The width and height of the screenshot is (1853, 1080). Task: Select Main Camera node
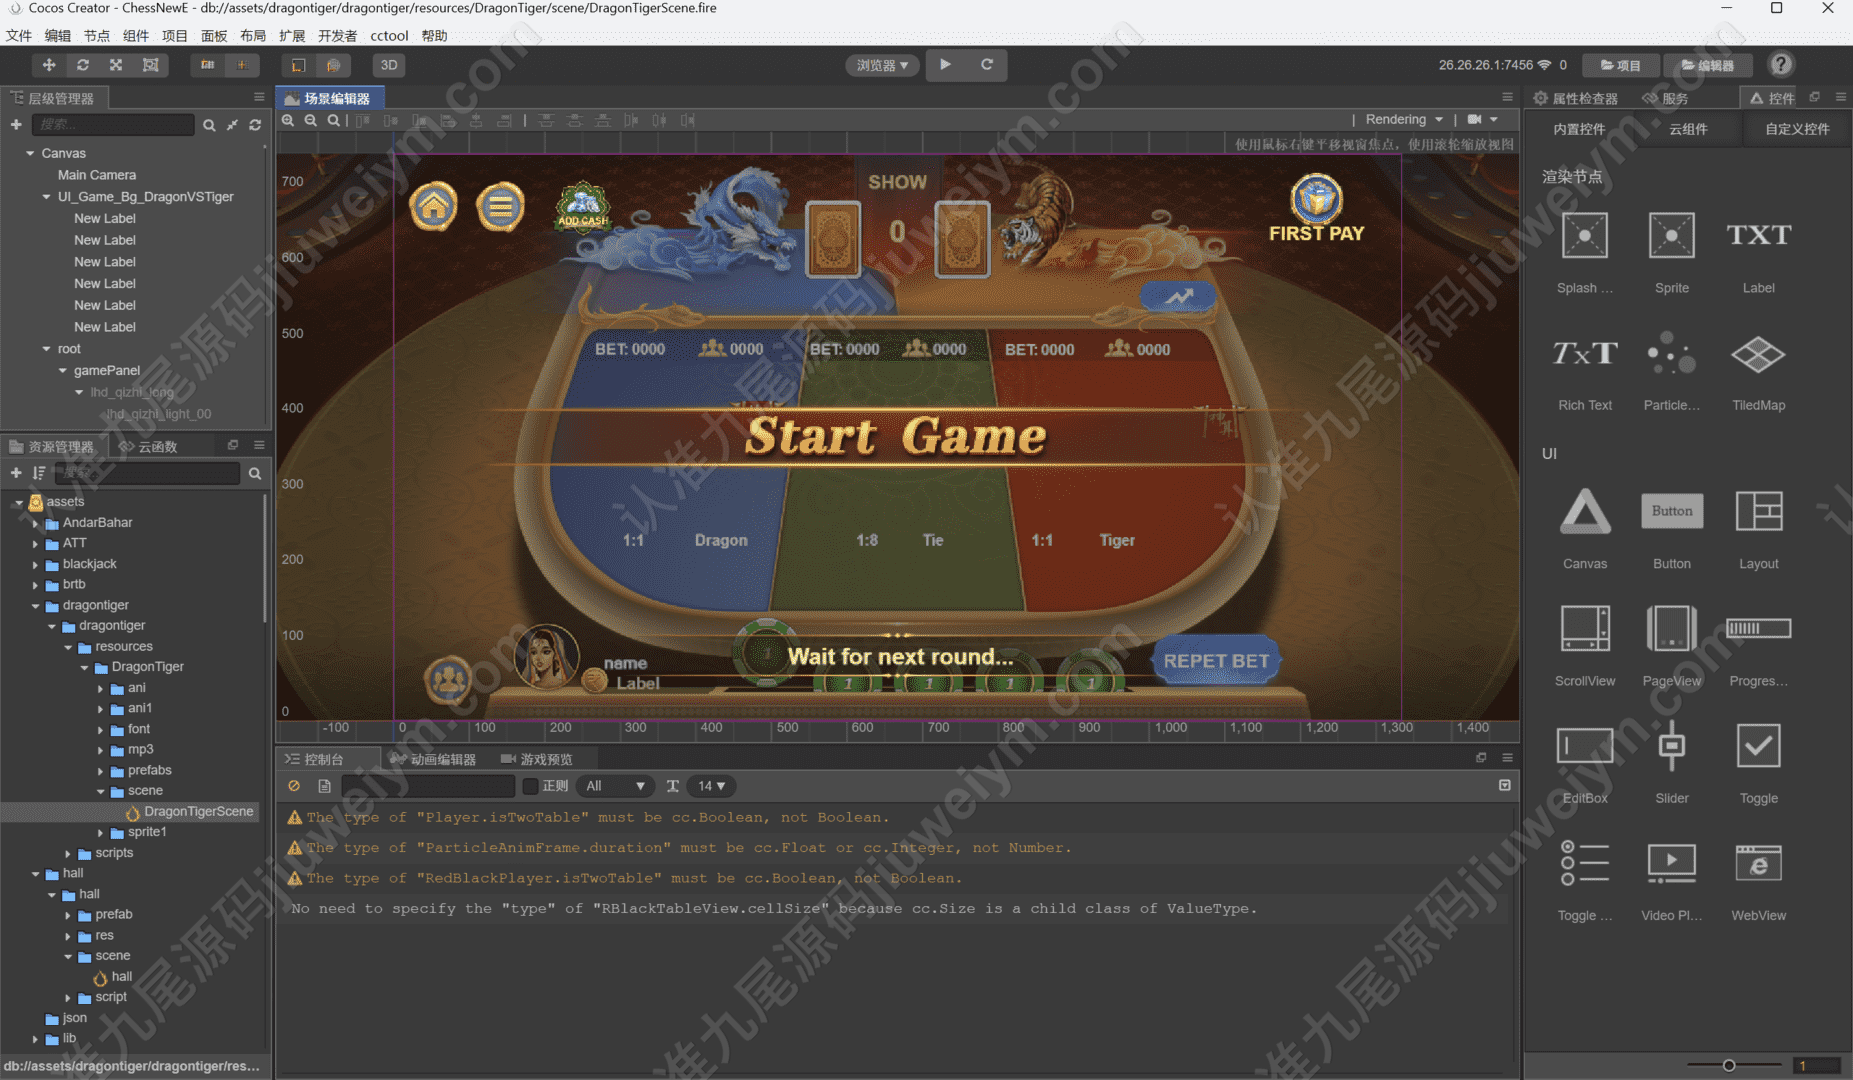pyautogui.click(x=97, y=175)
